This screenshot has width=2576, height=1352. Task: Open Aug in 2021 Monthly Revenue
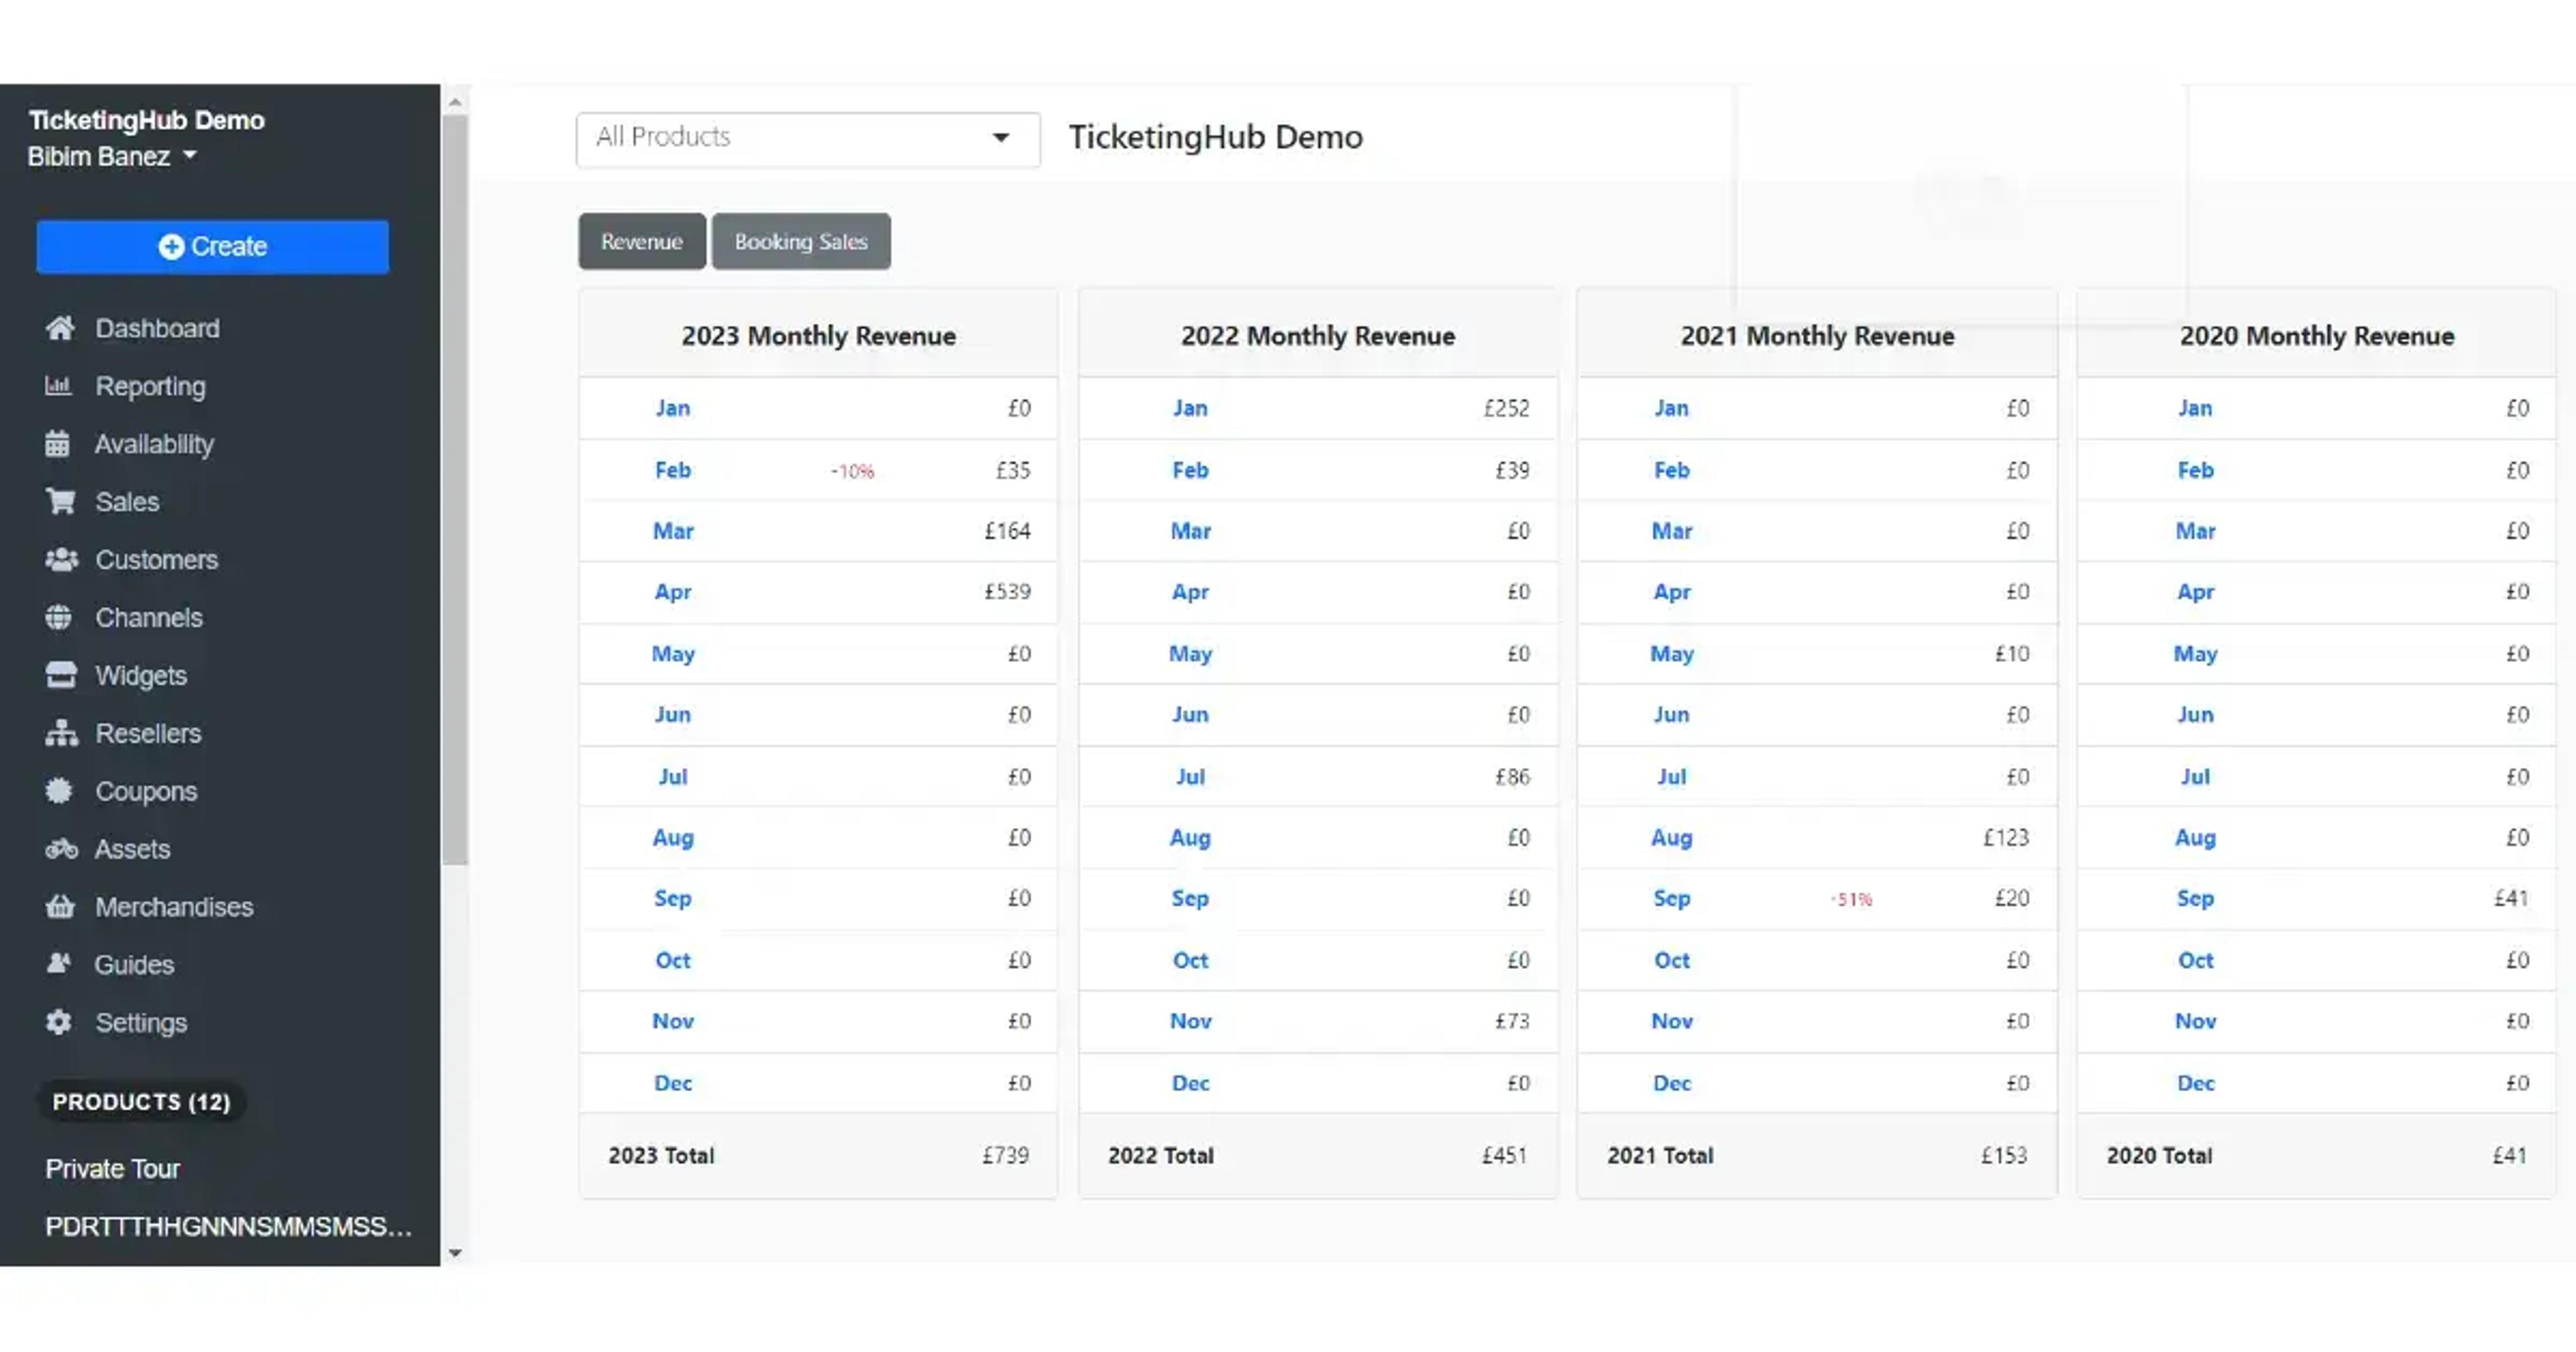(1671, 838)
